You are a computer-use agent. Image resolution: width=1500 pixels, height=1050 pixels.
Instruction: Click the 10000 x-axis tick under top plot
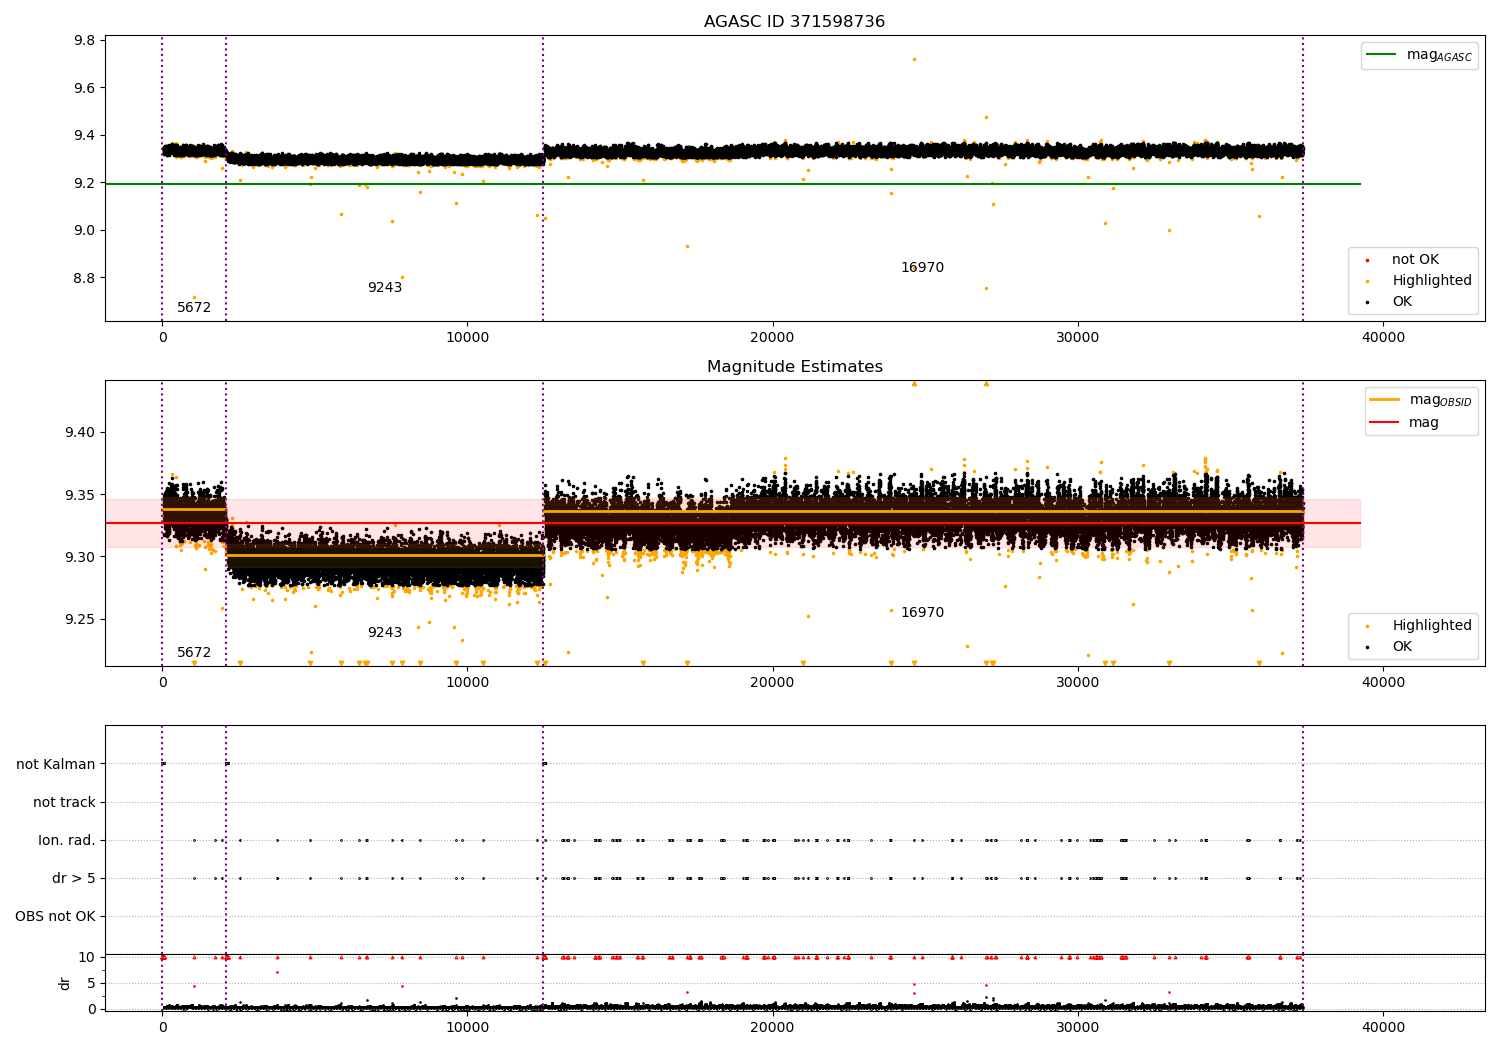coord(468,338)
